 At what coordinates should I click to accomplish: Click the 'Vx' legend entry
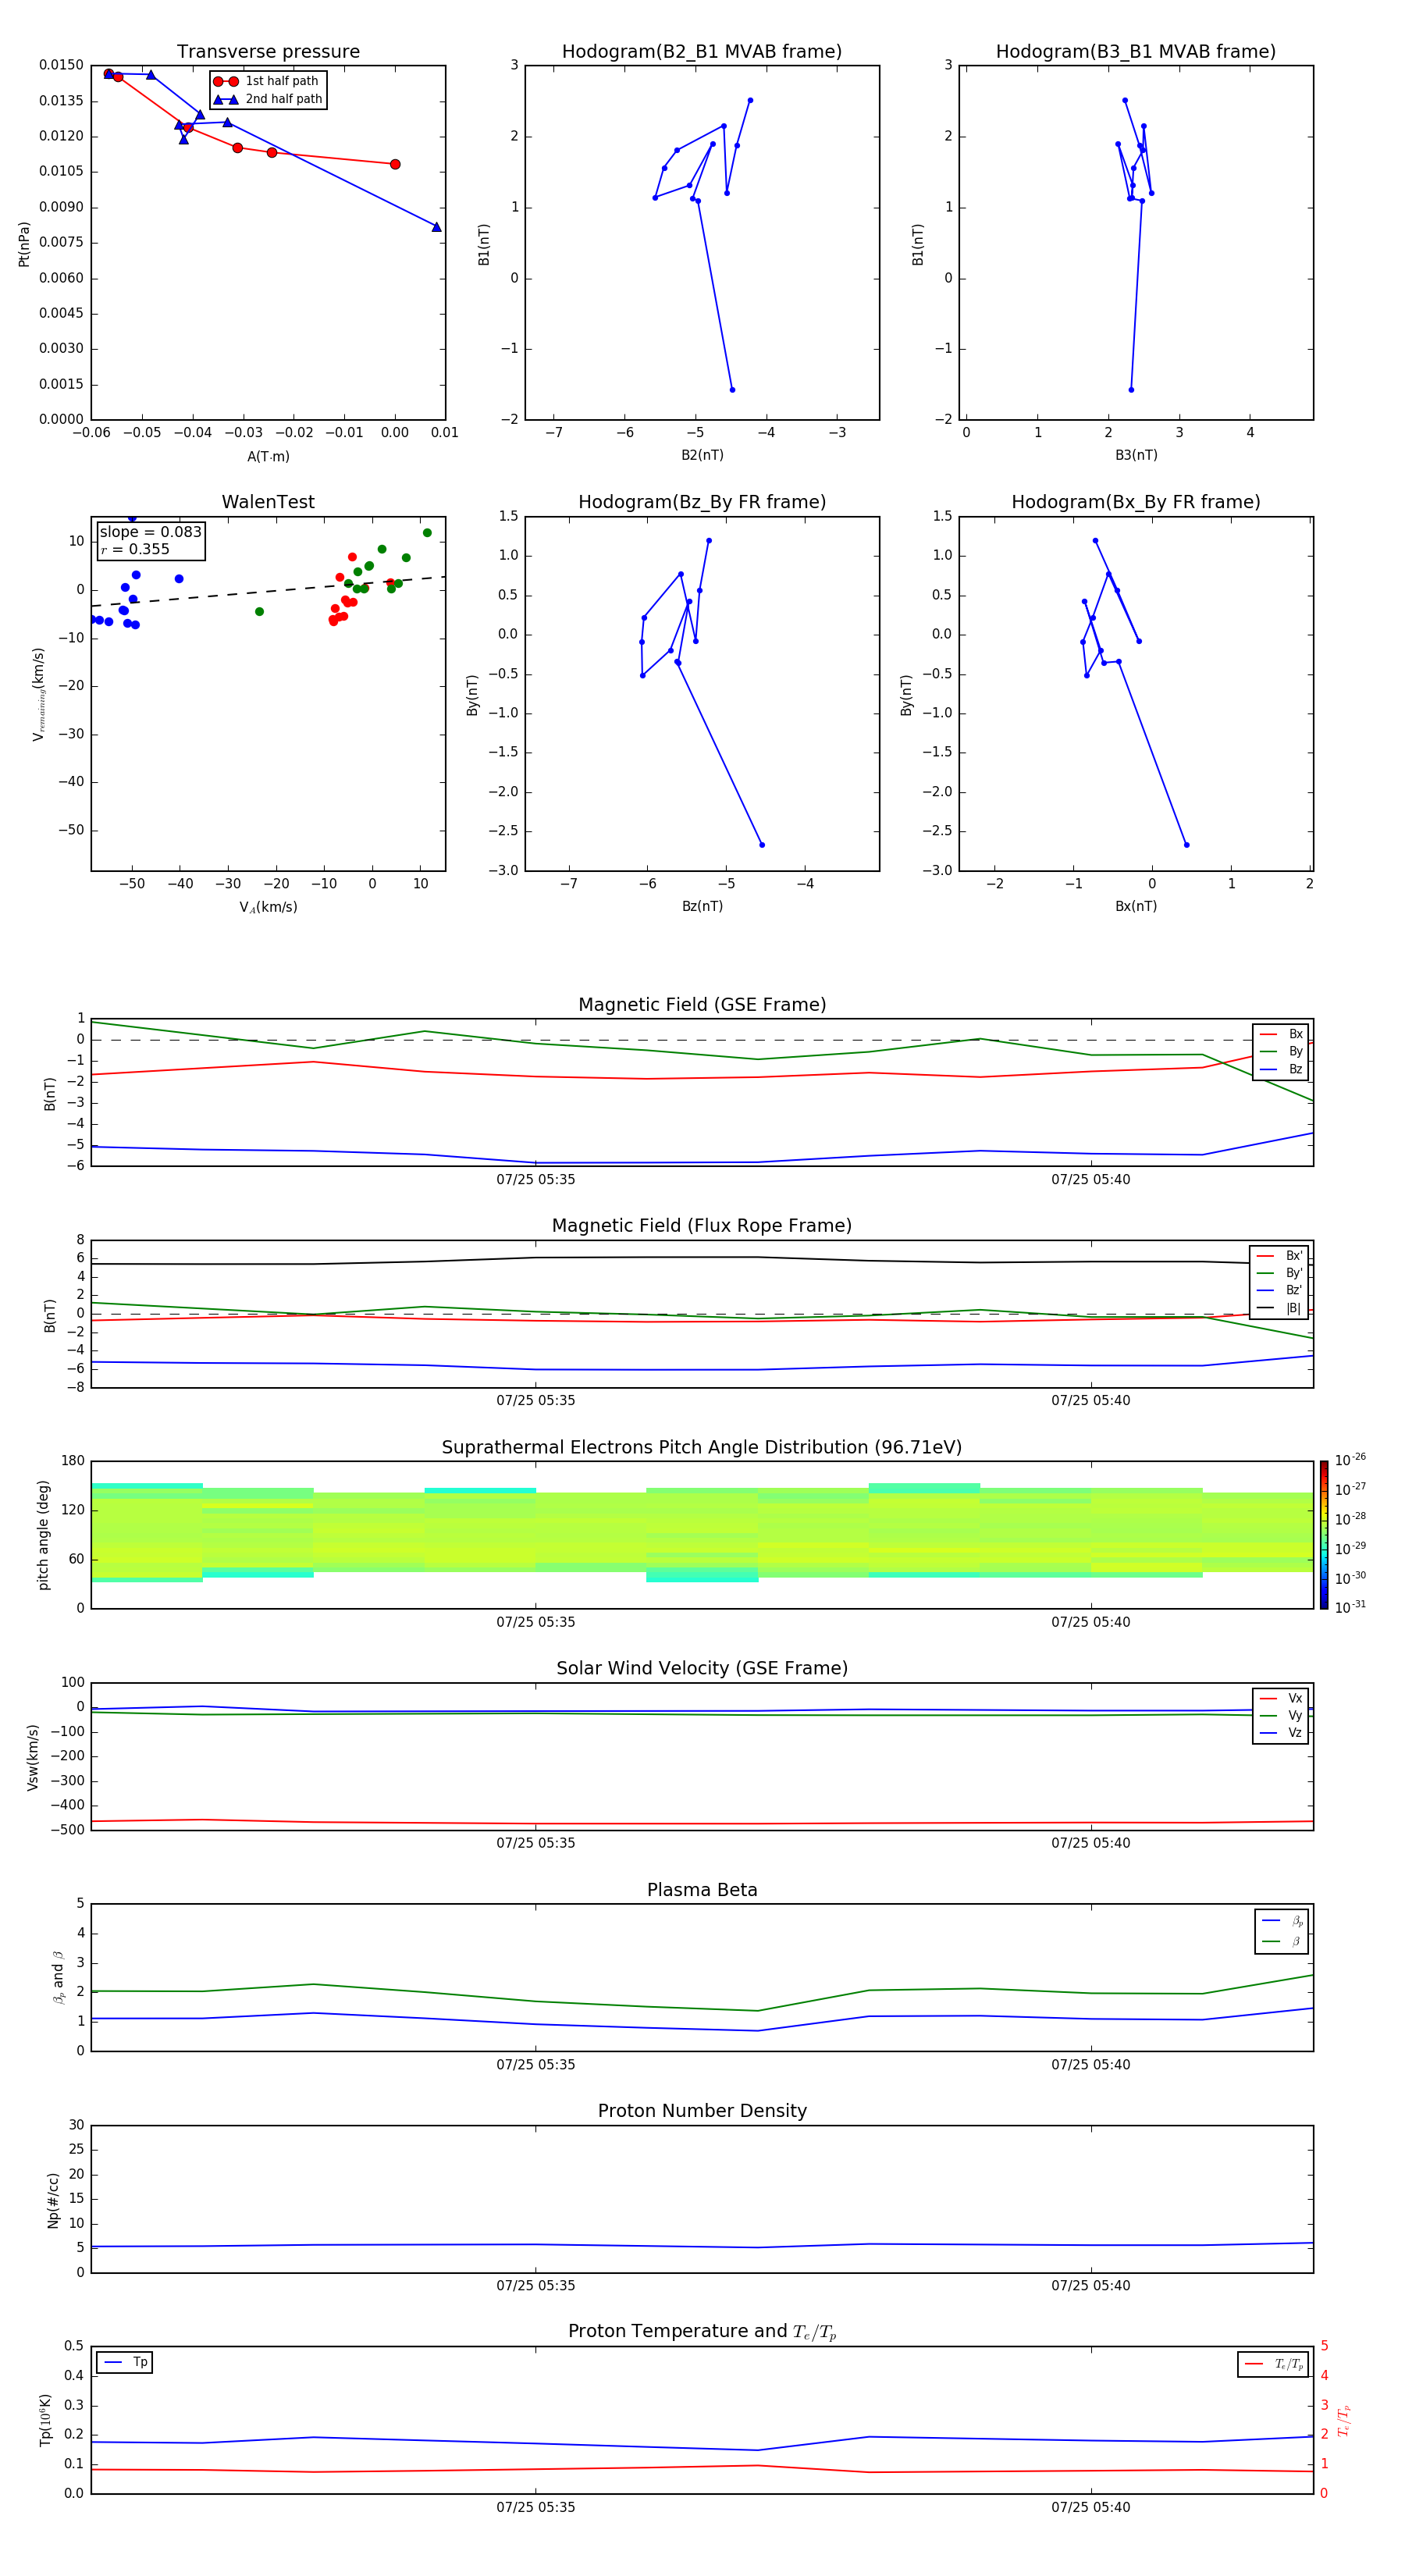[x=1281, y=1699]
